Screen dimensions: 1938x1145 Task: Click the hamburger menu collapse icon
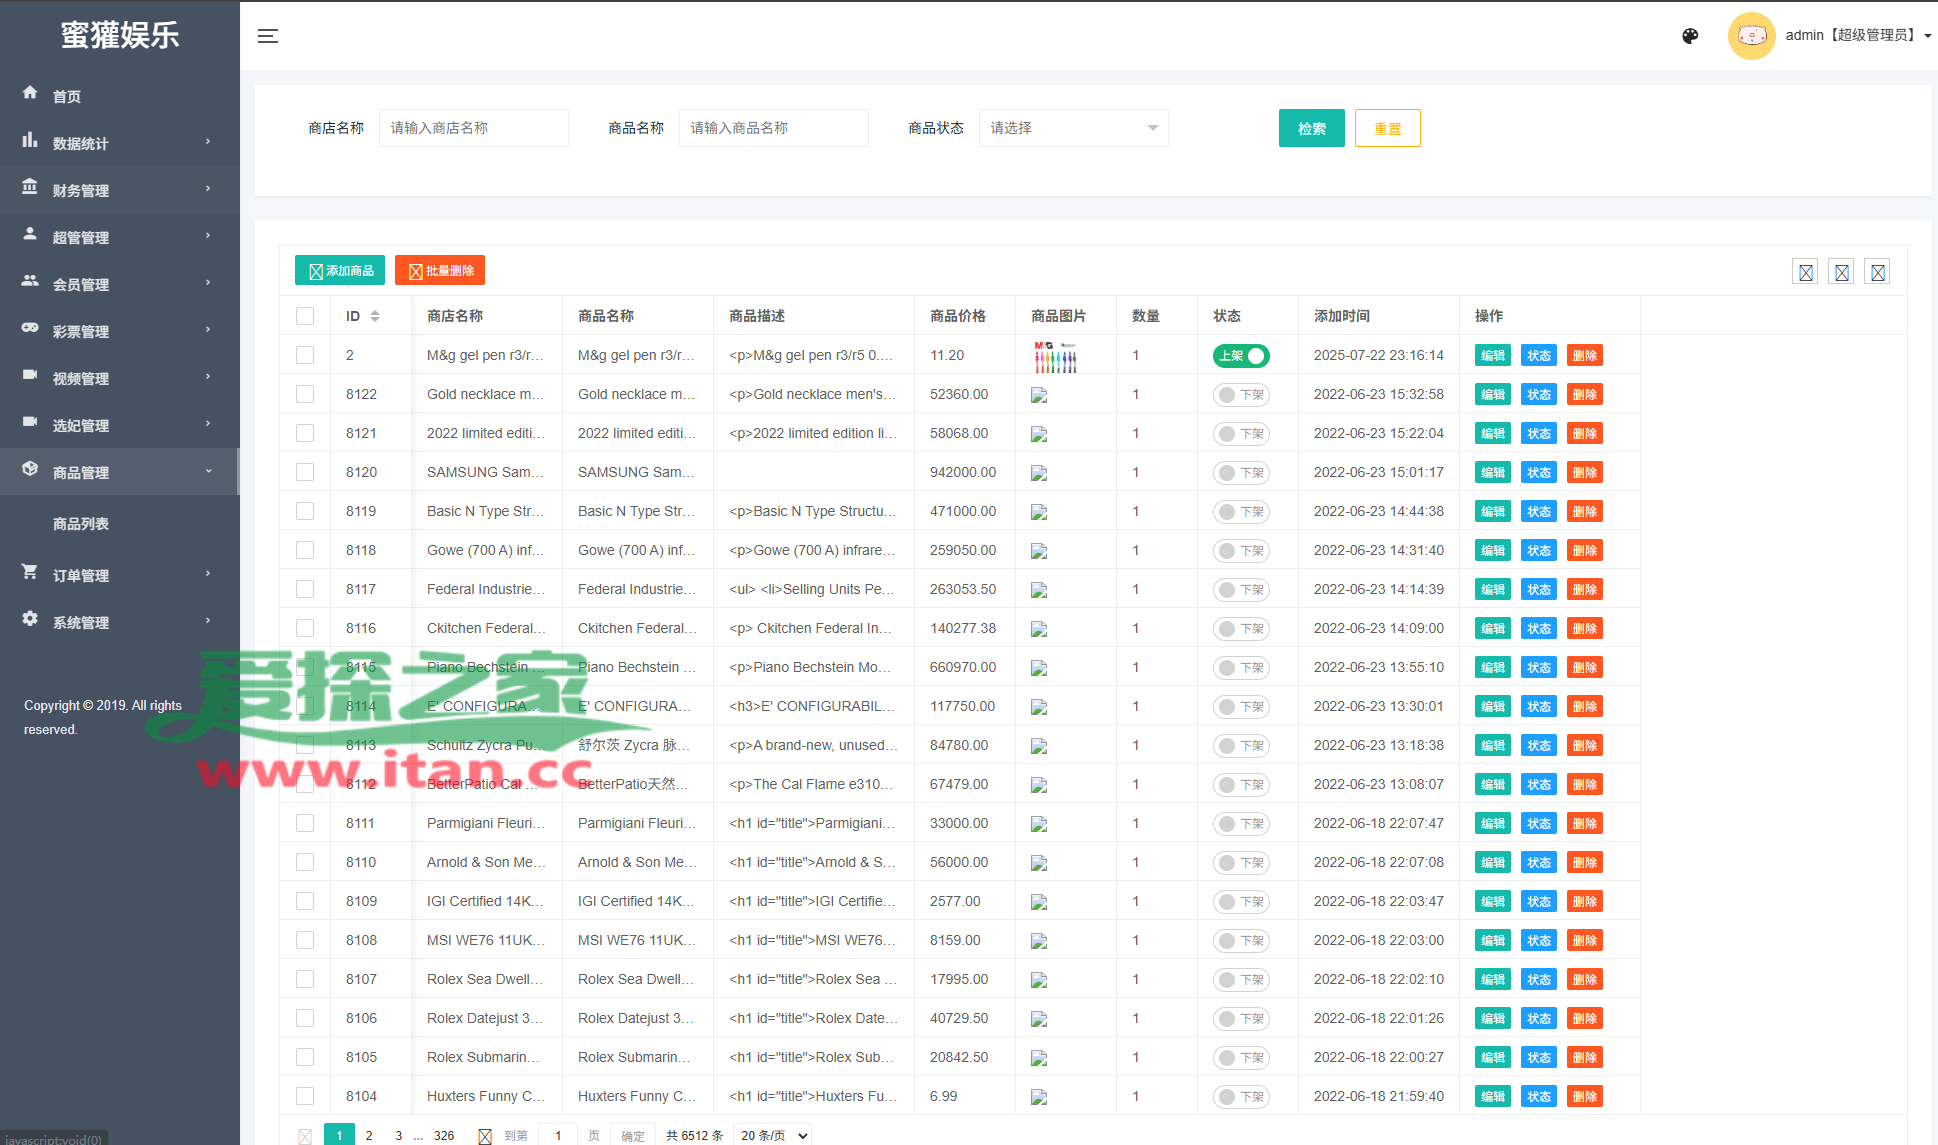tap(267, 36)
